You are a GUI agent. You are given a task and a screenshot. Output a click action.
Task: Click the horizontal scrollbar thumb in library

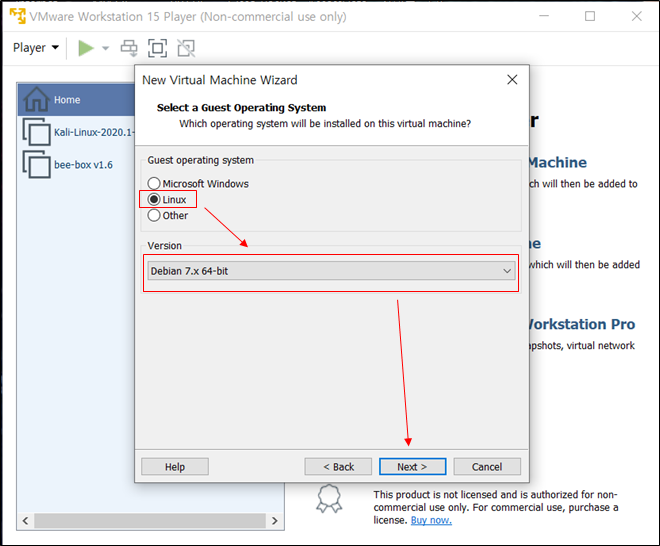tap(150, 521)
